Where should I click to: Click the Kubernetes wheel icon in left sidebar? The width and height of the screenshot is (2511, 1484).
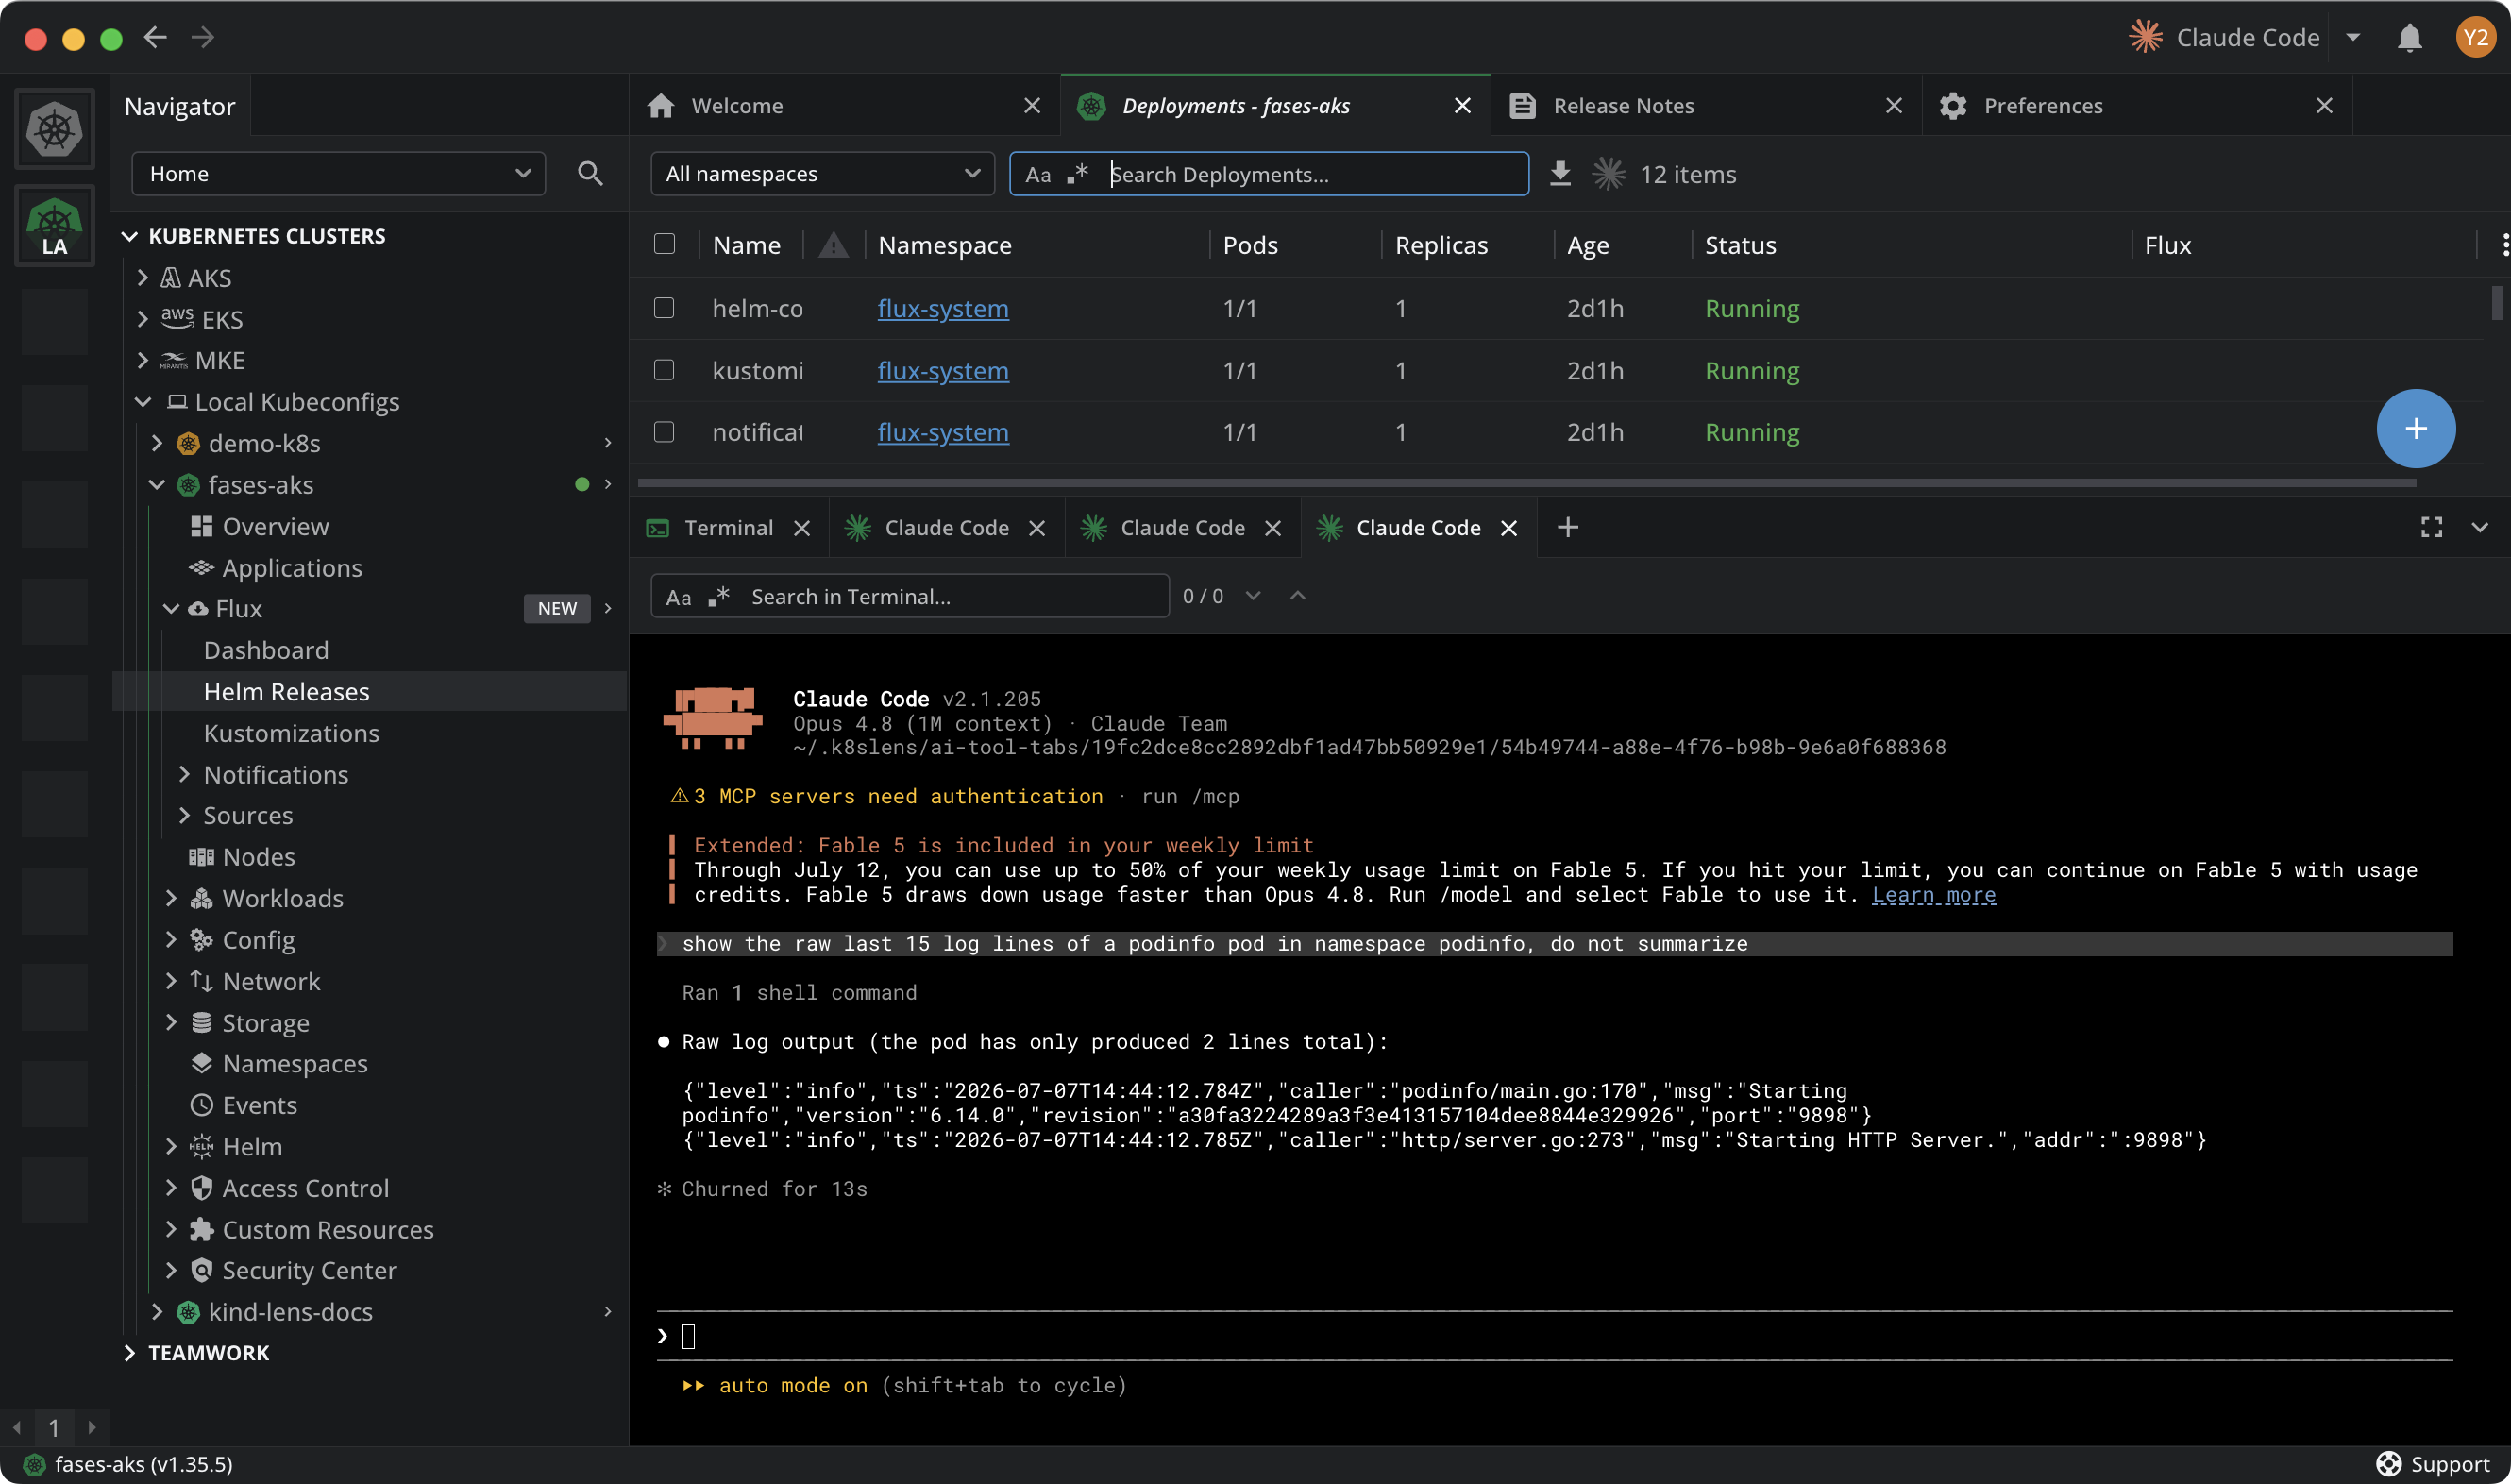coord(54,129)
